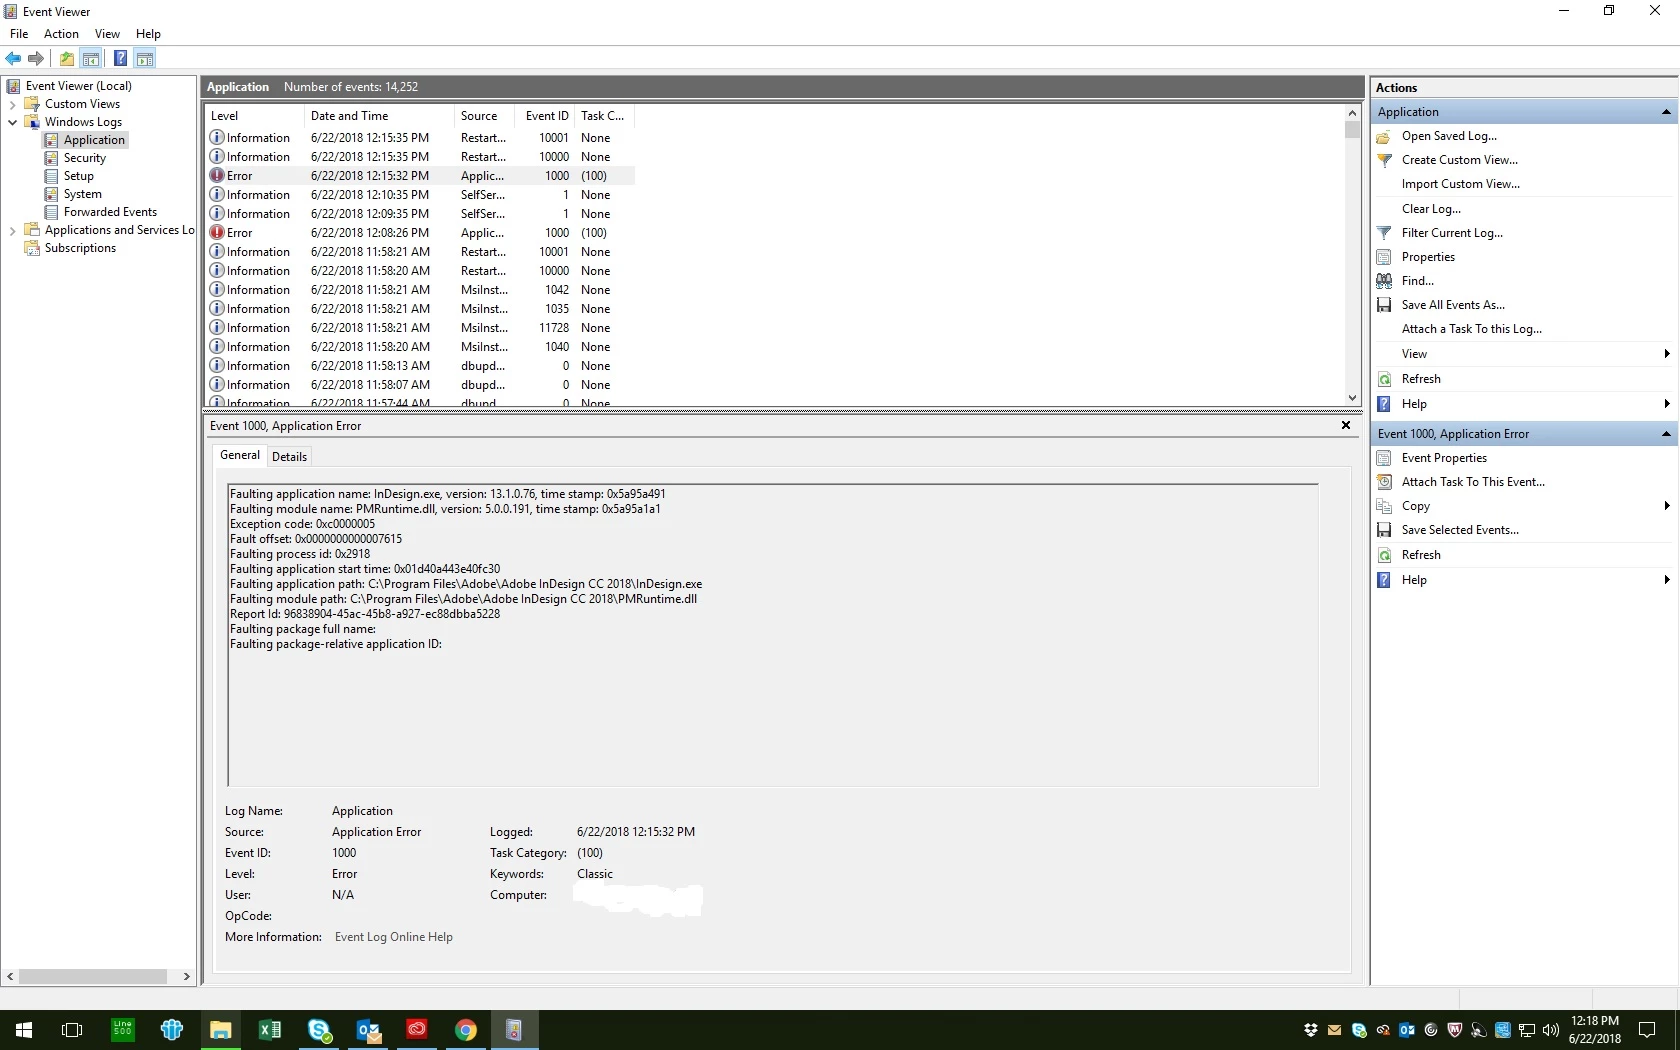Click the Show/Hide Console Tree toolbar icon

(x=91, y=58)
